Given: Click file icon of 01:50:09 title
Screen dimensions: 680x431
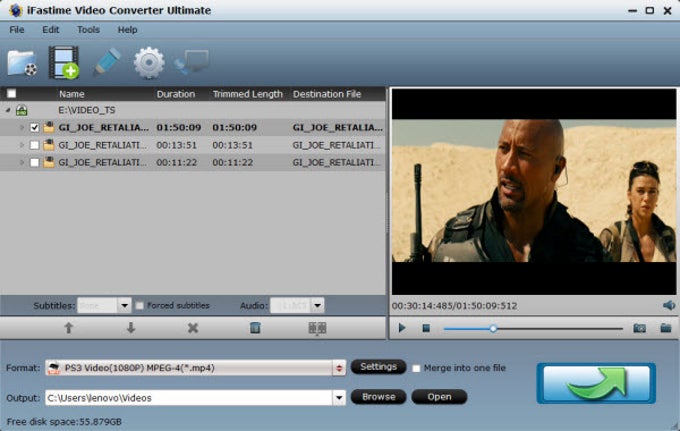Looking at the screenshot, I should click(49, 127).
